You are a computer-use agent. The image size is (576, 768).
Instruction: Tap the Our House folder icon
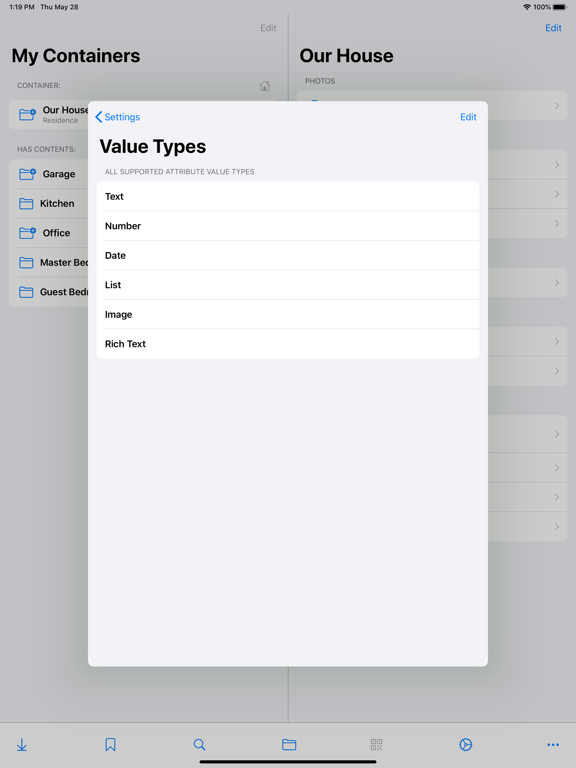27,115
